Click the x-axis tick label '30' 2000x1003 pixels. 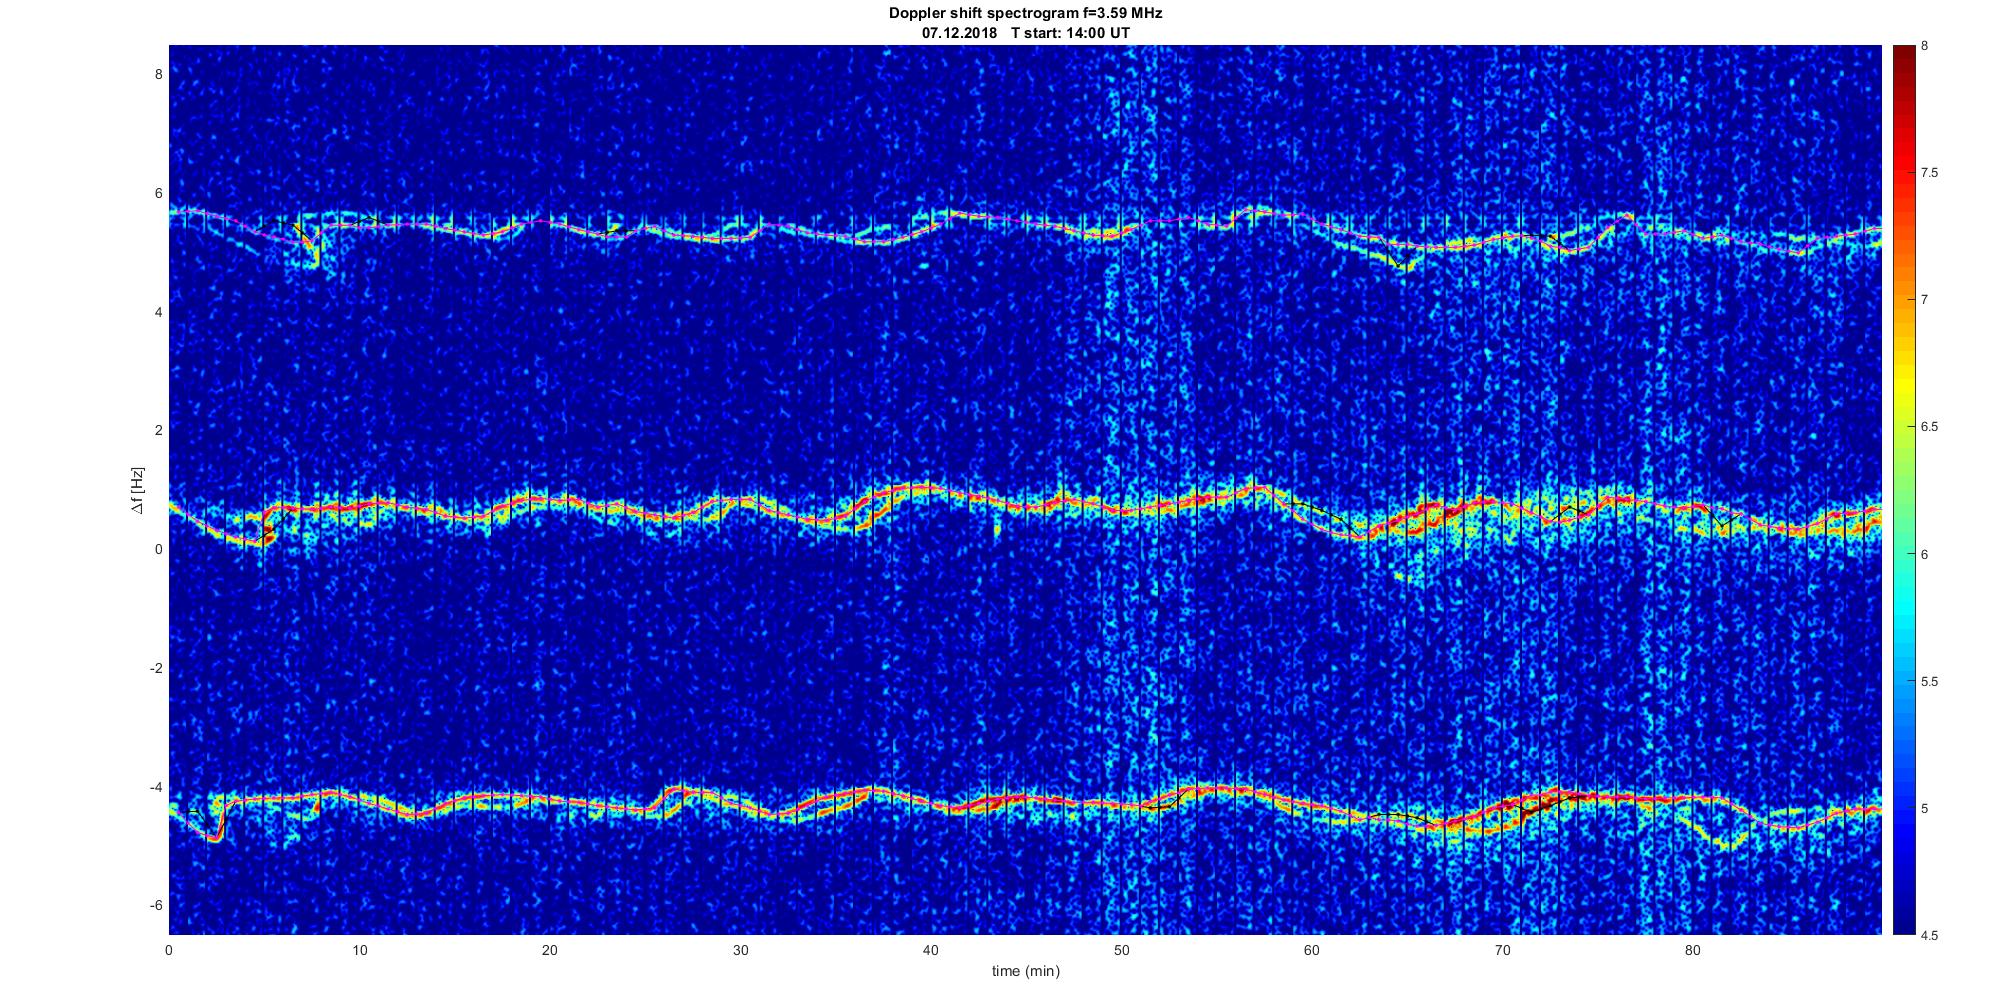[x=740, y=950]
